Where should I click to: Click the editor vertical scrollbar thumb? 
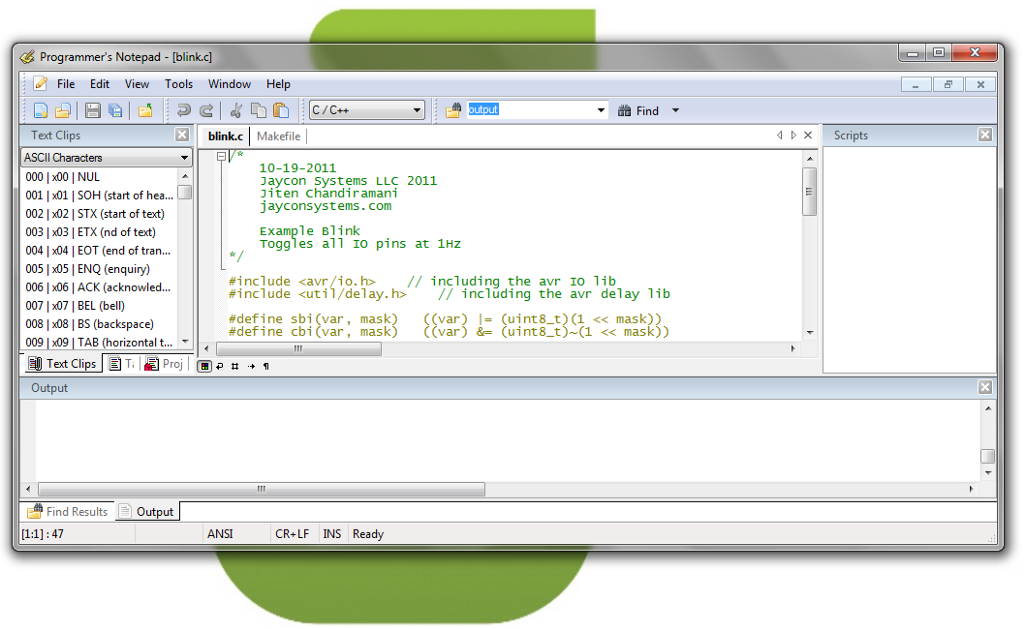809,191
